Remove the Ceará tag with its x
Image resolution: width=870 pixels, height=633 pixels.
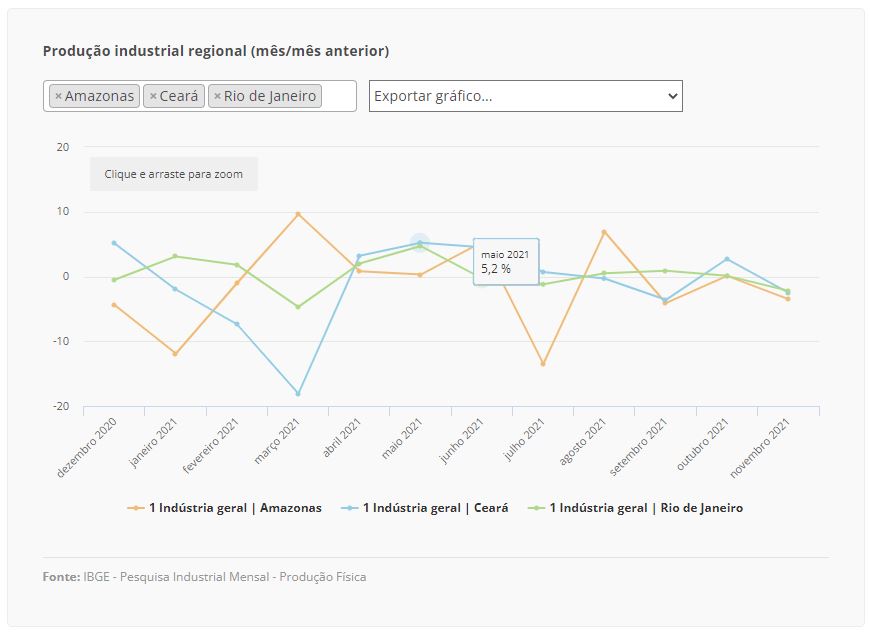tap(153, 96)
